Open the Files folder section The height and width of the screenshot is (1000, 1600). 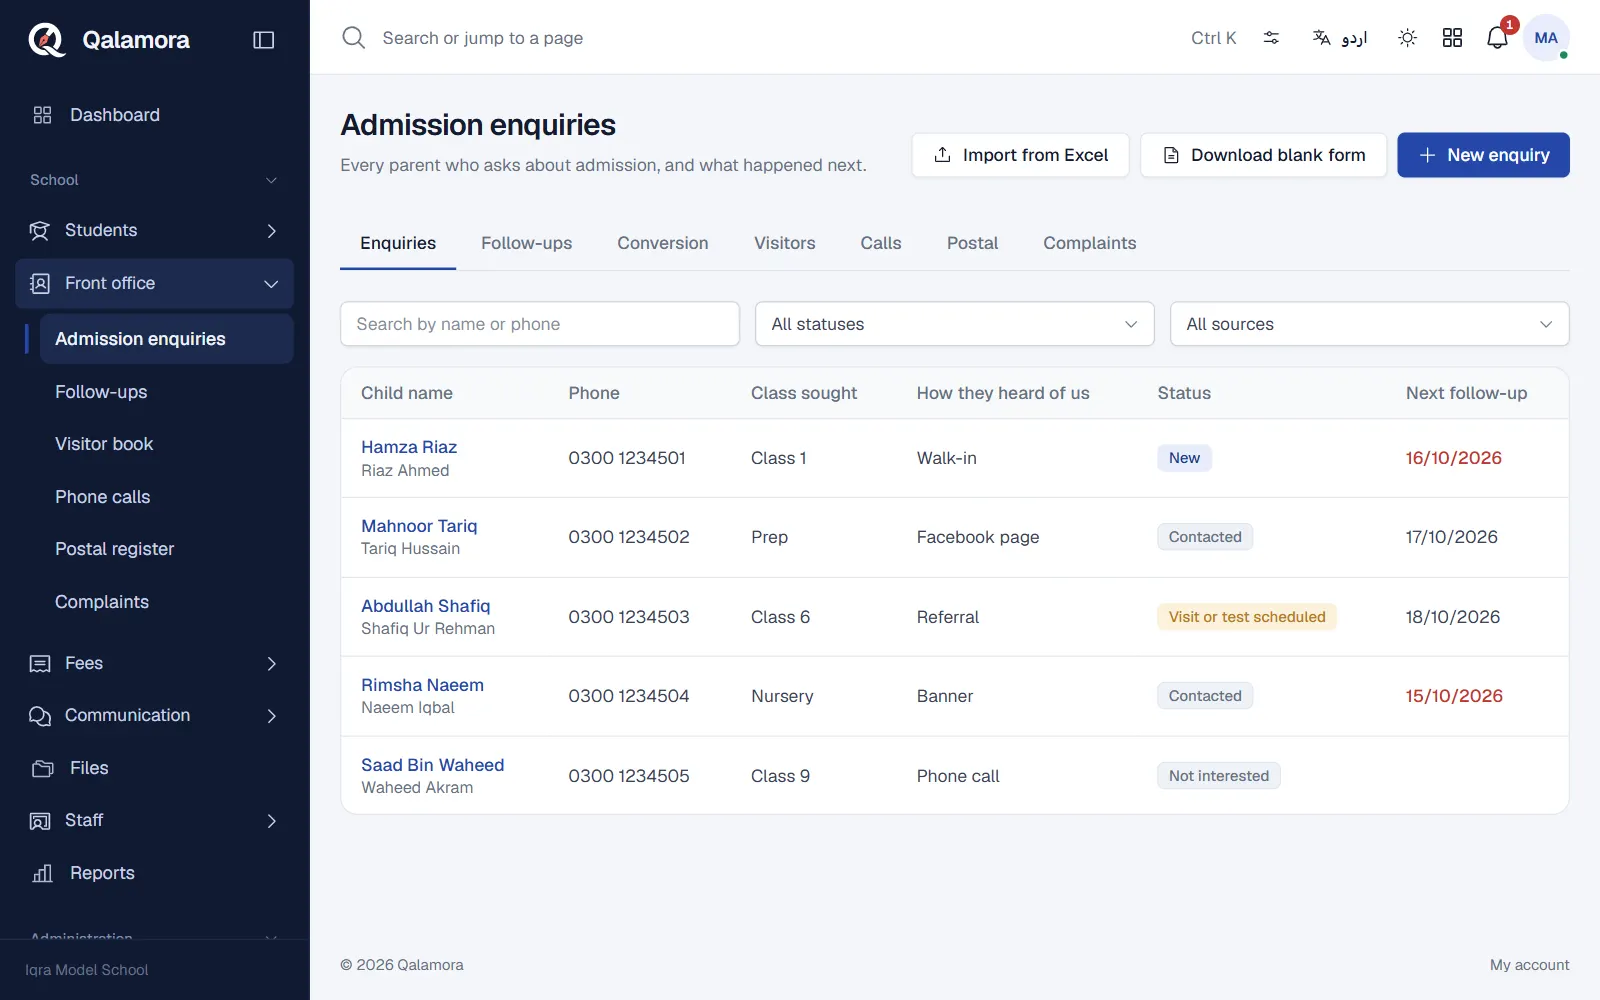(154, 768)
